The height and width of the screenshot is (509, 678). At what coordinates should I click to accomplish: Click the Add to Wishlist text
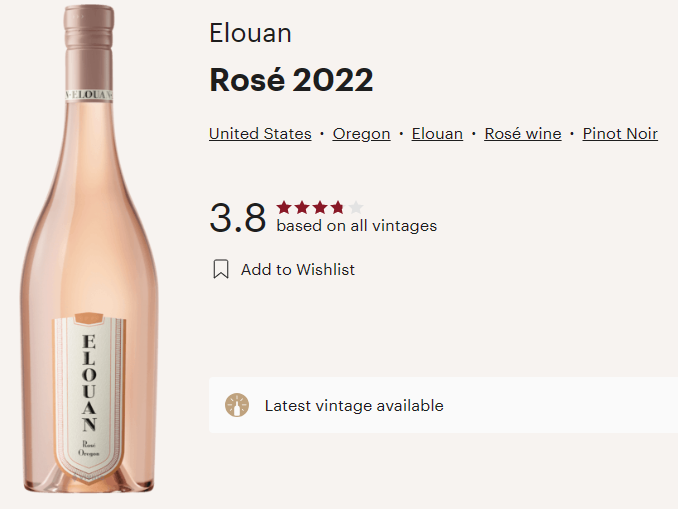[x=298, y=269]
